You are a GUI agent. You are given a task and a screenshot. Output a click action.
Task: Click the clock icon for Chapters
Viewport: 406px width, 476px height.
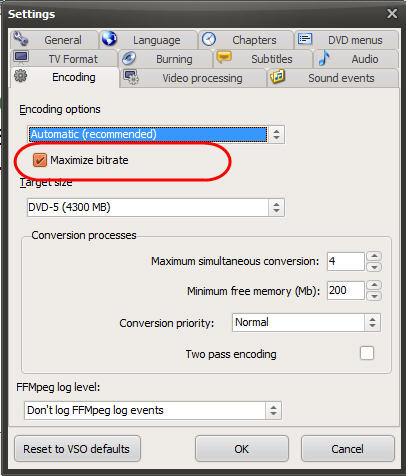click(209, 39)
